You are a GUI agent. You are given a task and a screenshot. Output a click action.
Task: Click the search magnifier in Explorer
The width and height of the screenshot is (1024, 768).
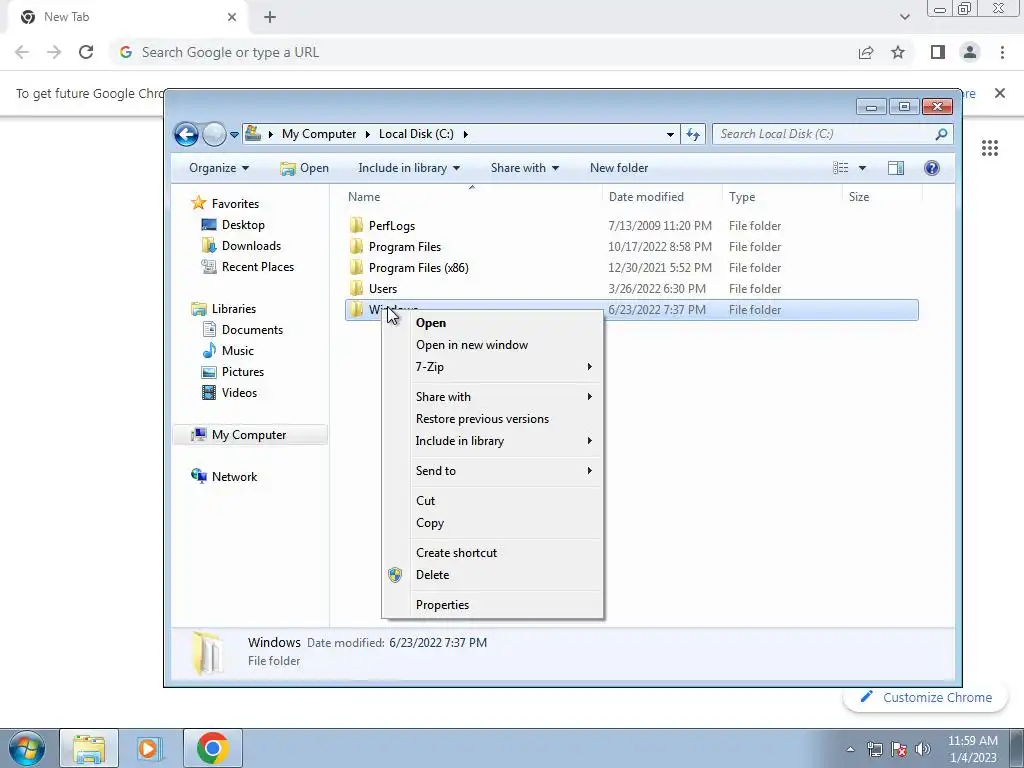[x=941, y=134]
